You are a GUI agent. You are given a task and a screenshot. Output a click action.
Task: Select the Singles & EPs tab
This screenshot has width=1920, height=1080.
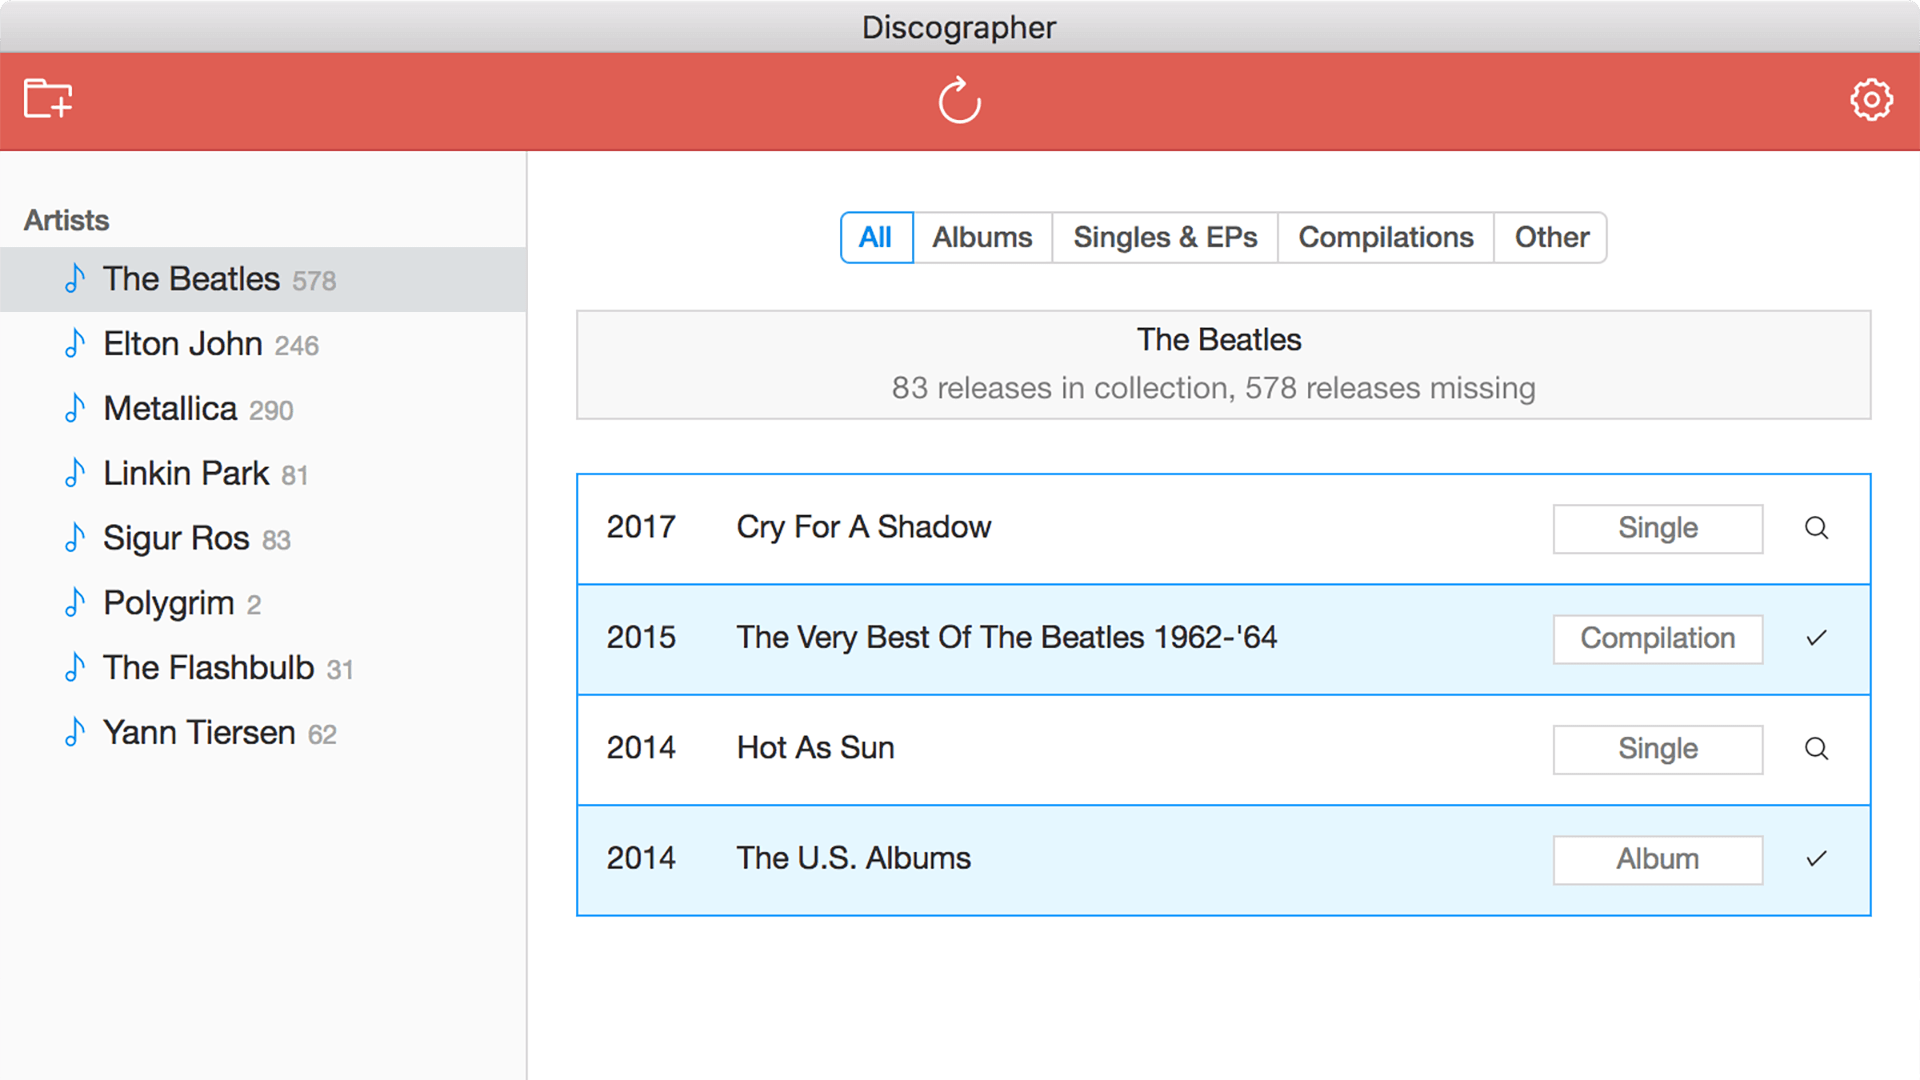pos(1164,238)
